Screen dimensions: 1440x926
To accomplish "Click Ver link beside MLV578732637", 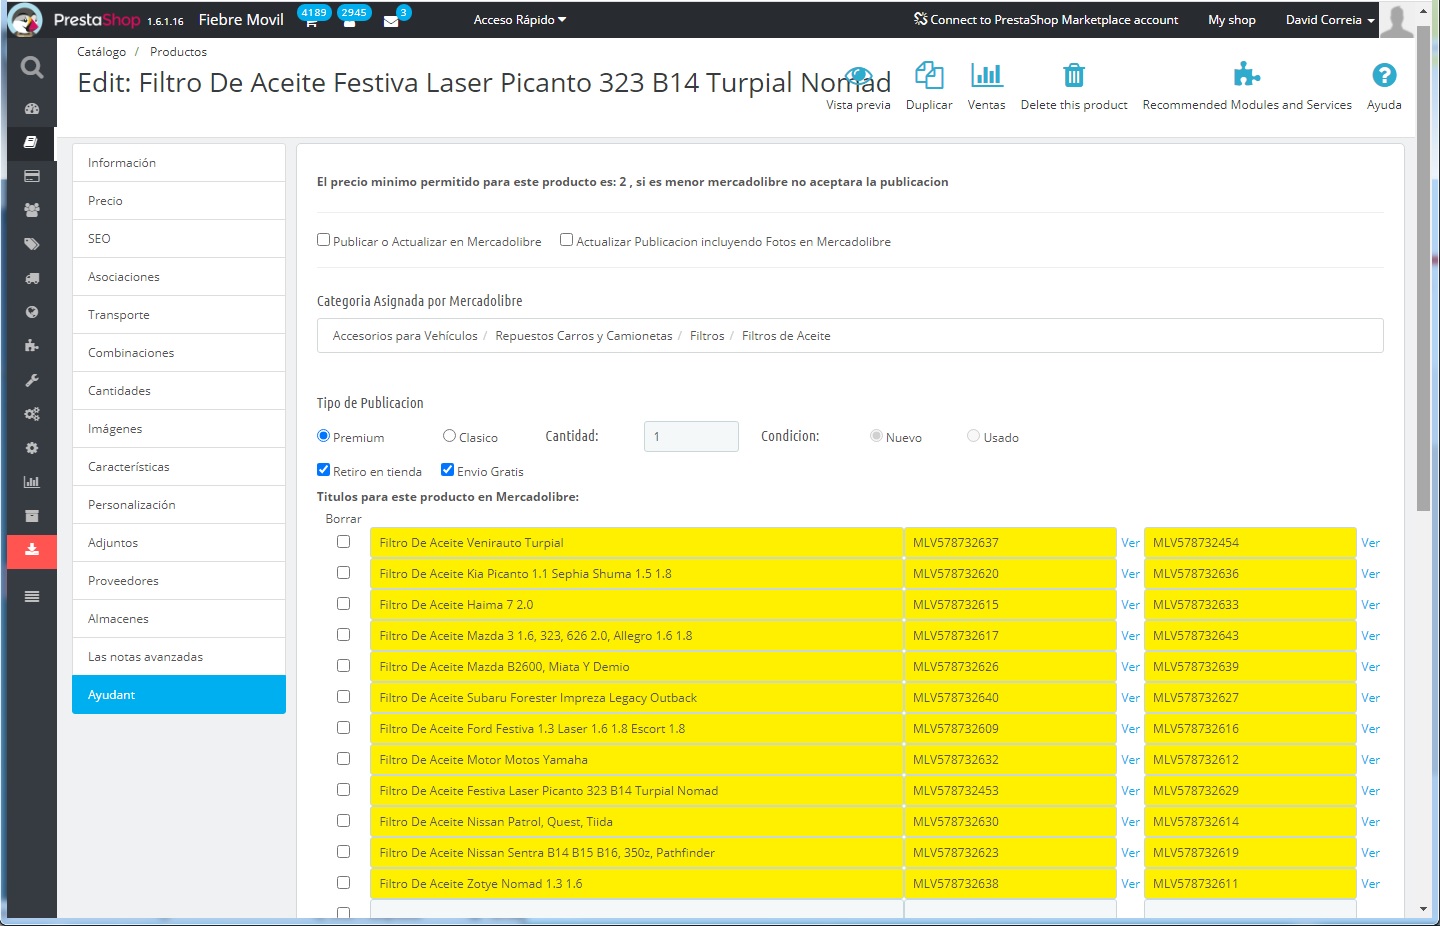I will click(x=1130, y=543).
